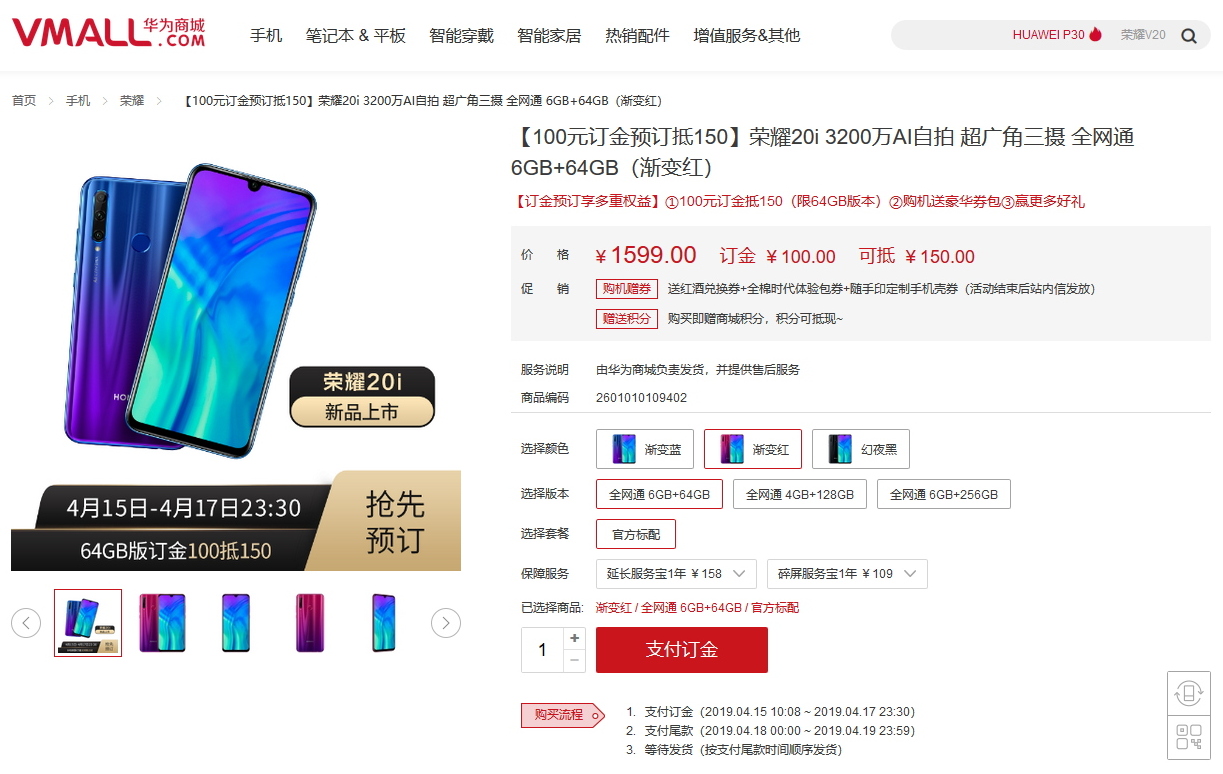The height and width of the screenshot is (774, 1223).
Task: Choose the 全网通 4GB+128GB version
Action: [x=799, y=494]
